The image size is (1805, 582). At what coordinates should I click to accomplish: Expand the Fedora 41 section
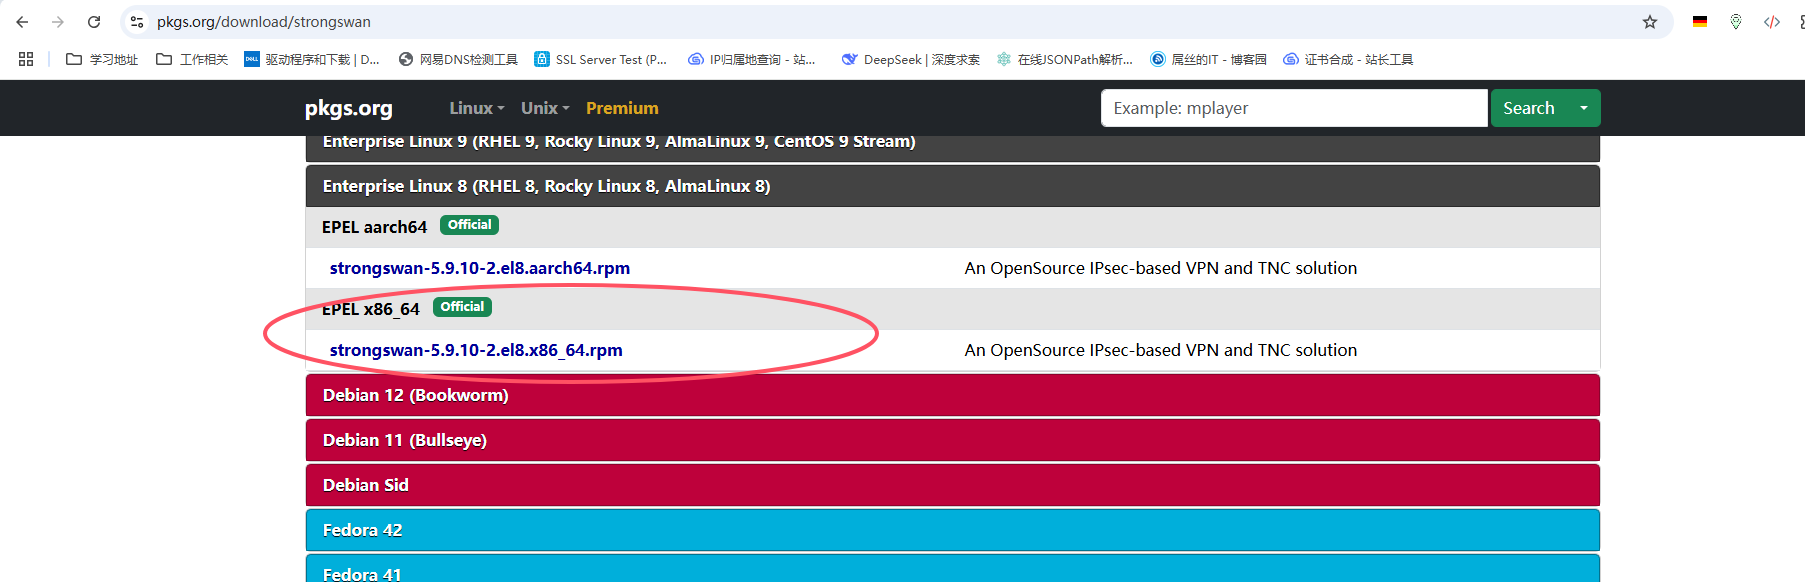tap(952, 569)
